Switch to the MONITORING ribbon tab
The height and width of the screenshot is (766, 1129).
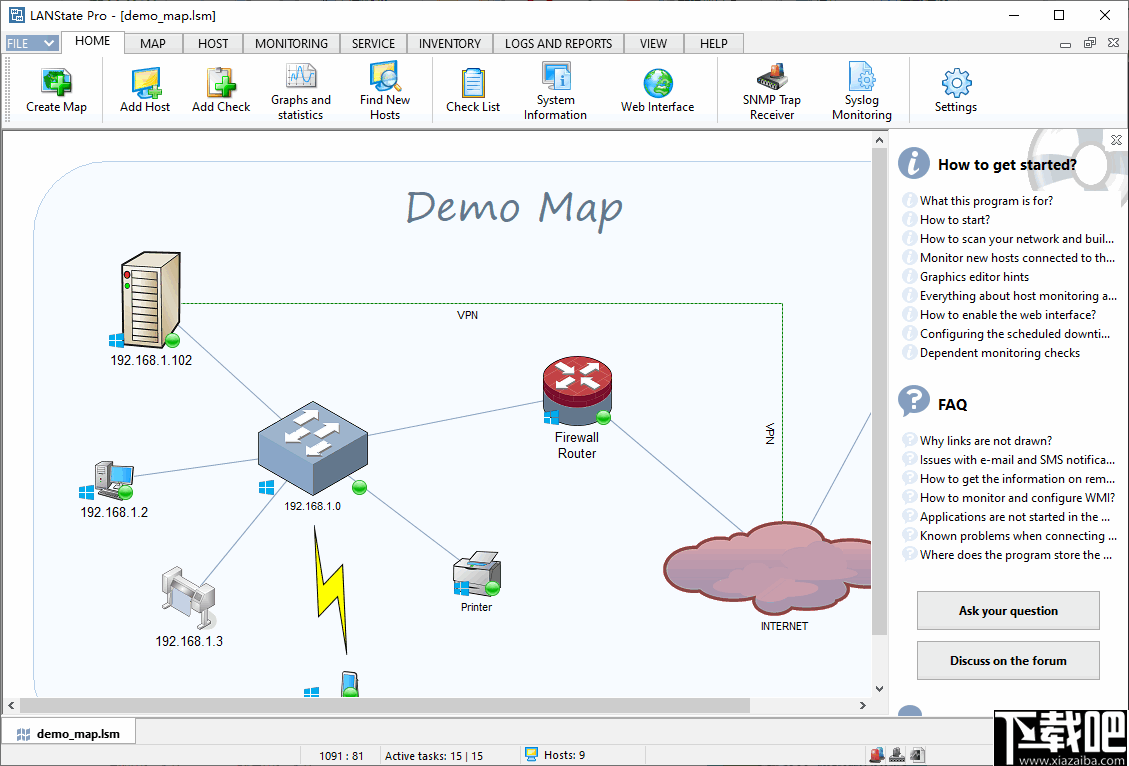pos(291,43)
